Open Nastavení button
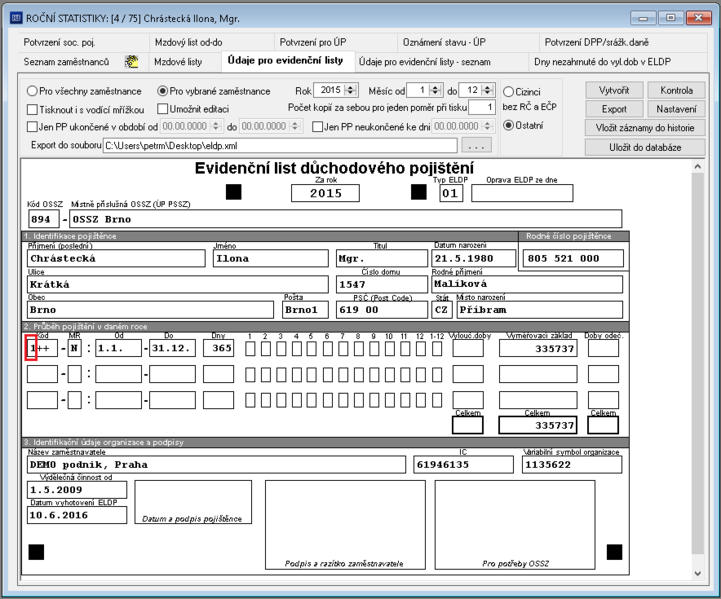Viewport: 721px width, 599px height. click(676, 109)
